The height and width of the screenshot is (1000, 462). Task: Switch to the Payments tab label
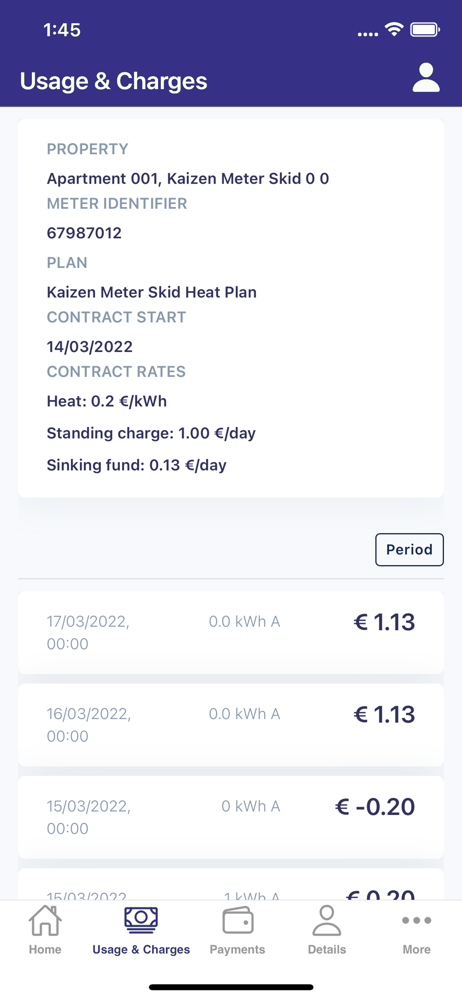coord(237,949)
